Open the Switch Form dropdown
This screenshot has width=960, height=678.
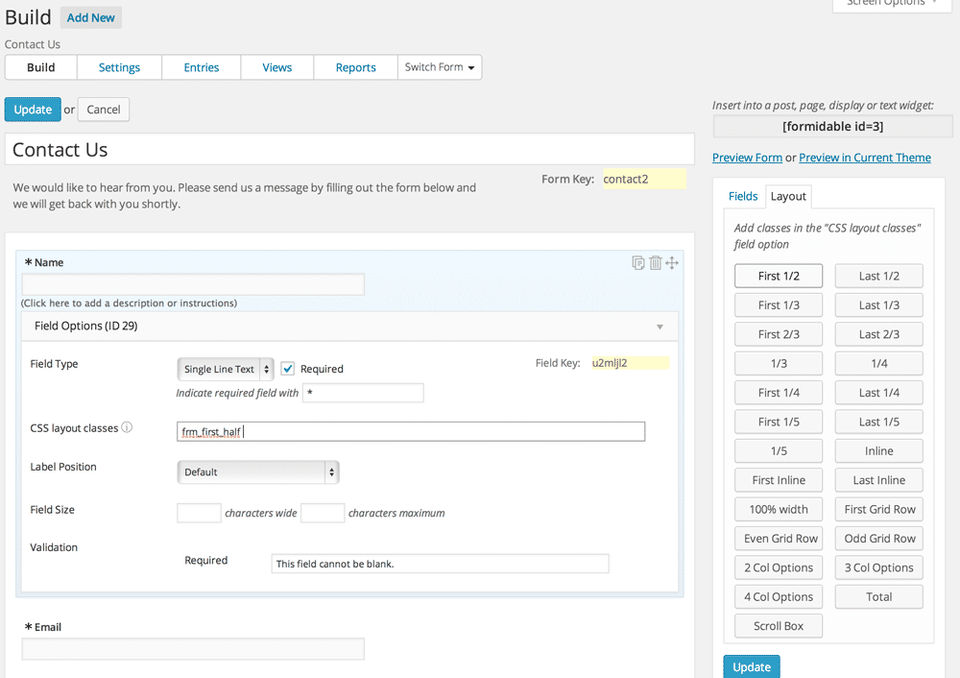[x=440, y=68]
